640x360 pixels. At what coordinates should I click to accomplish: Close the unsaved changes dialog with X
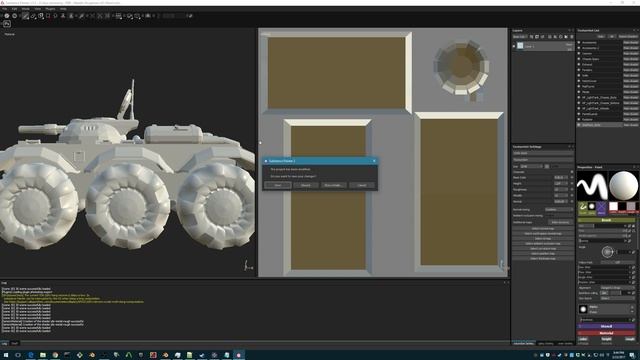click(x=374, y=161)
